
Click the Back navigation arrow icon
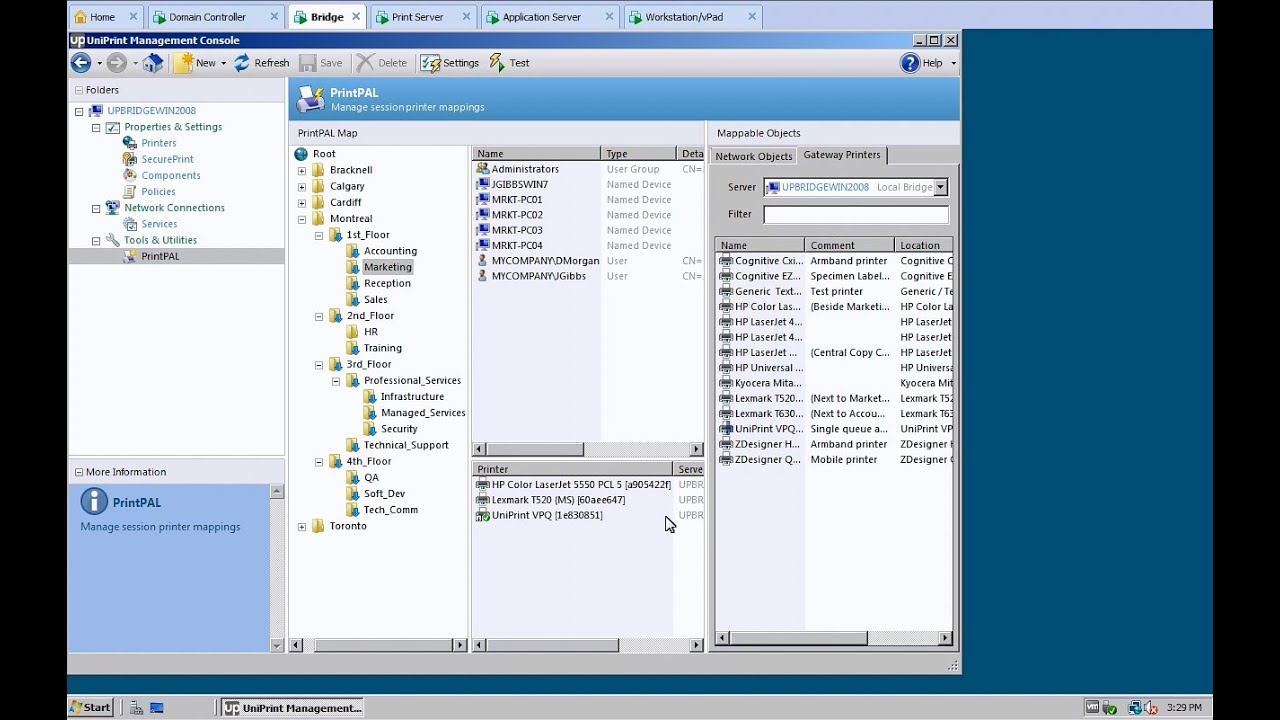(x=81, y=63)
